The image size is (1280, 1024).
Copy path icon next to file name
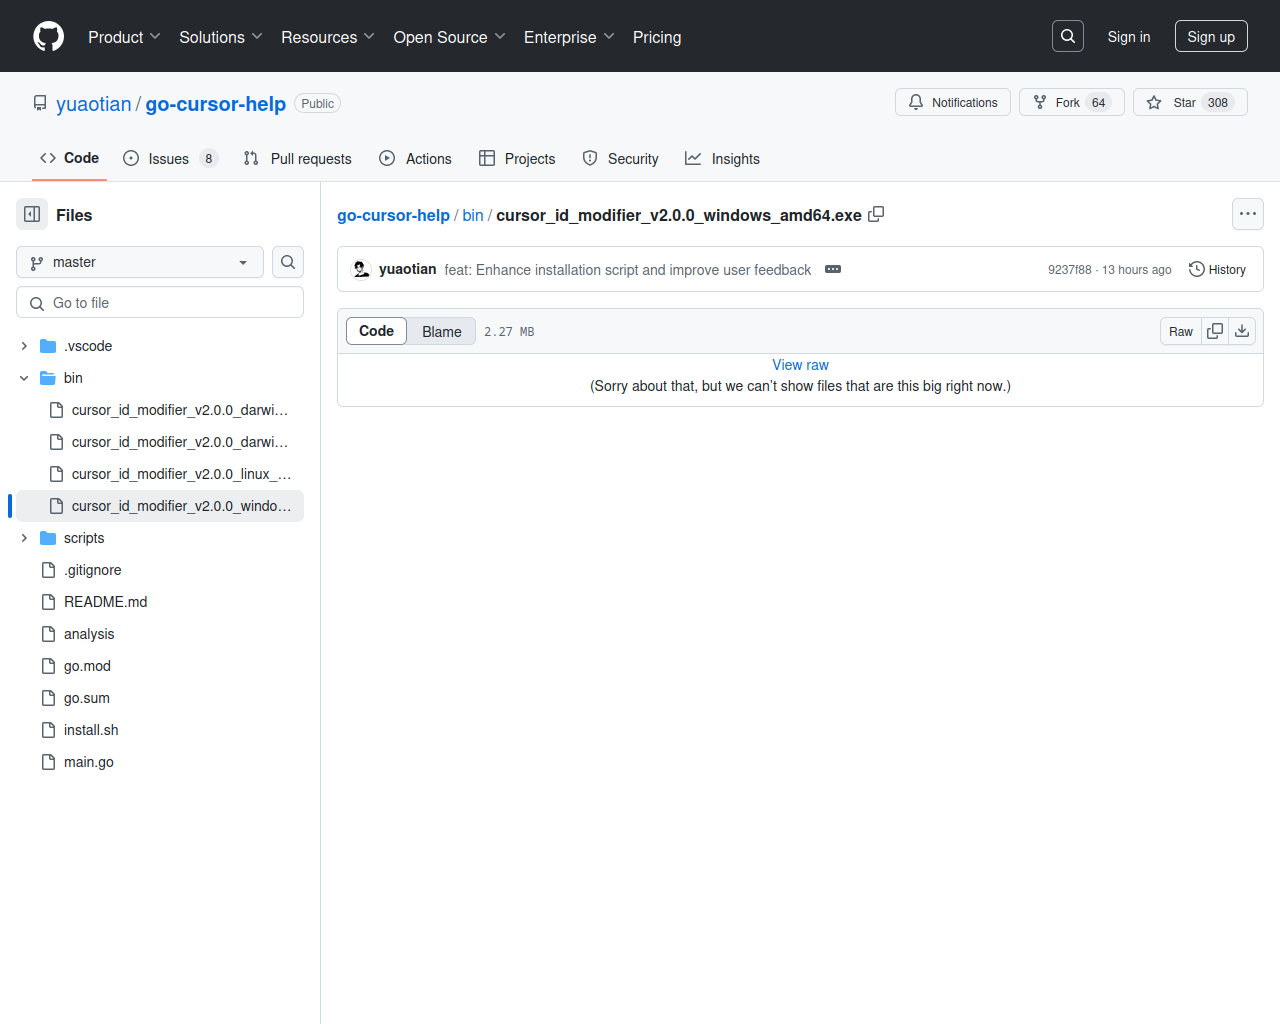[x=876, y=214]
